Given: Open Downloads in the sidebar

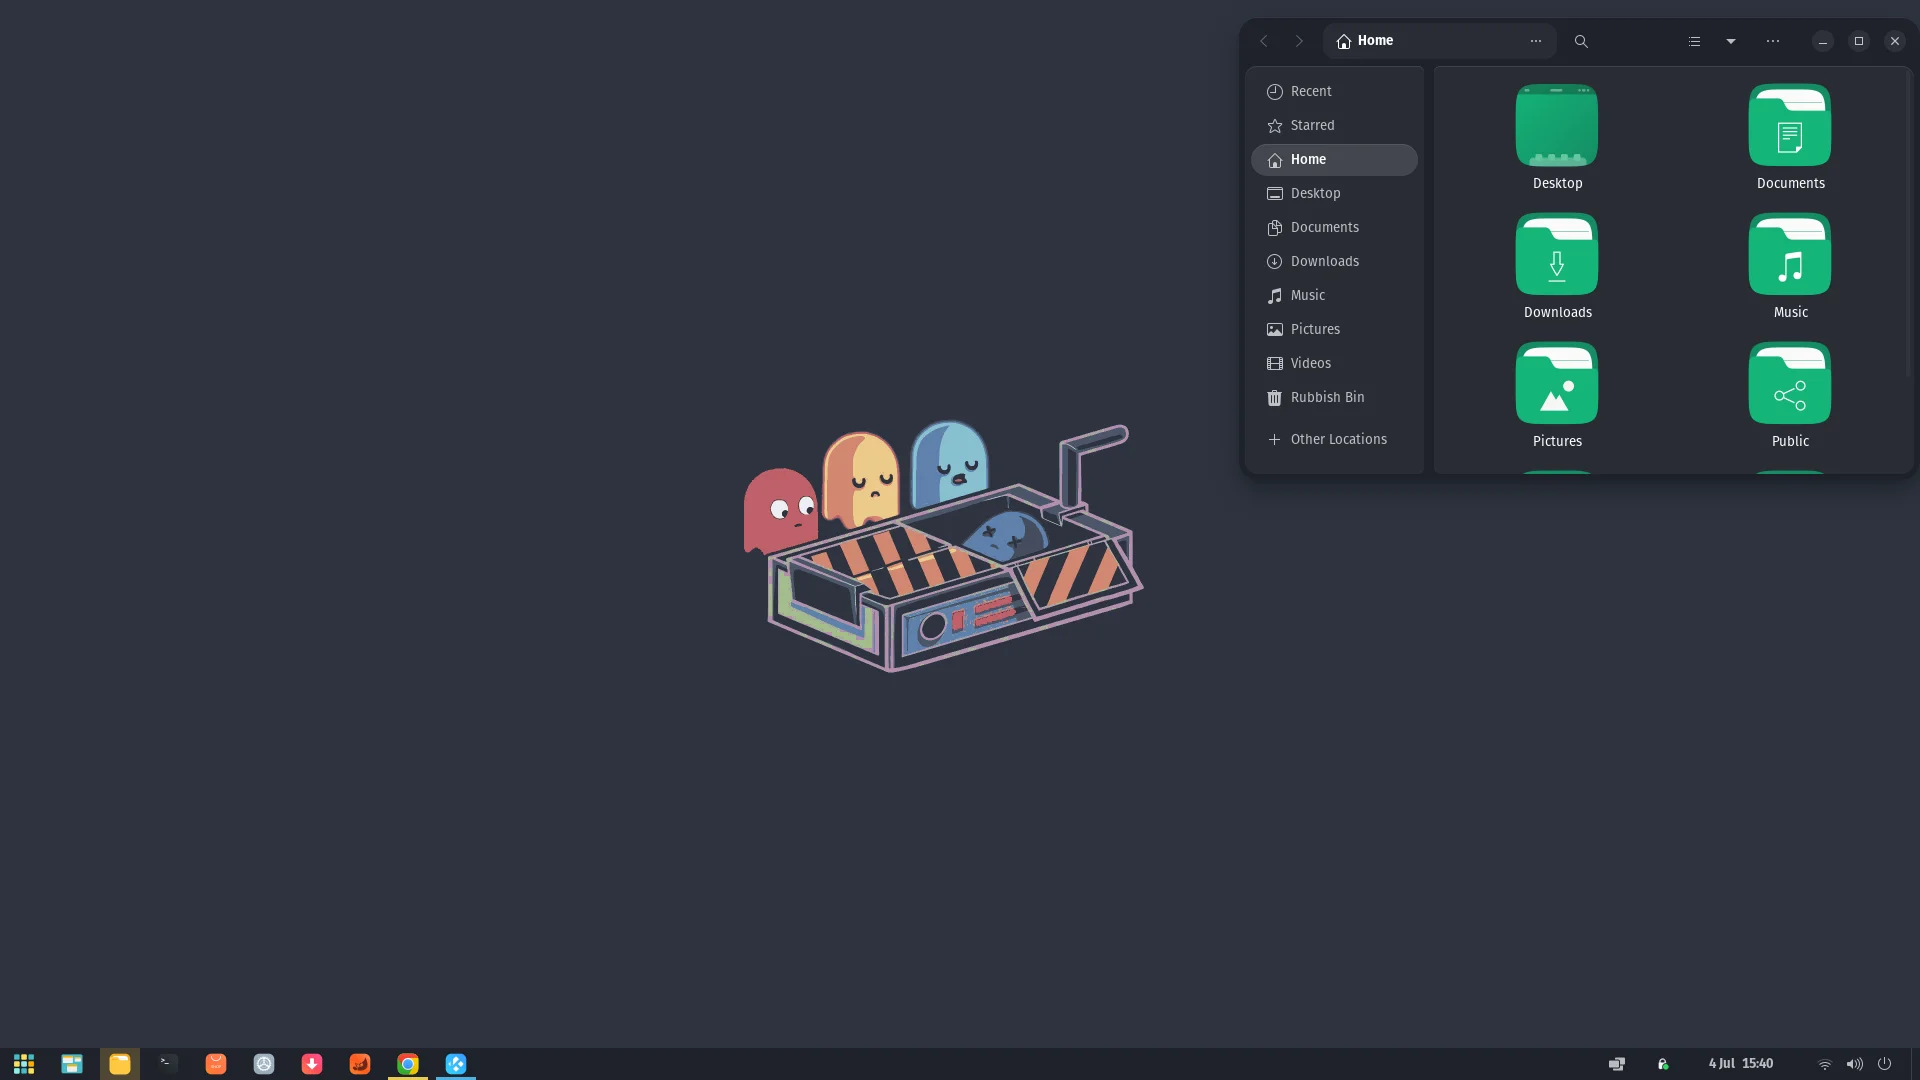Looking at the screenshot, I should point(1334,261).
